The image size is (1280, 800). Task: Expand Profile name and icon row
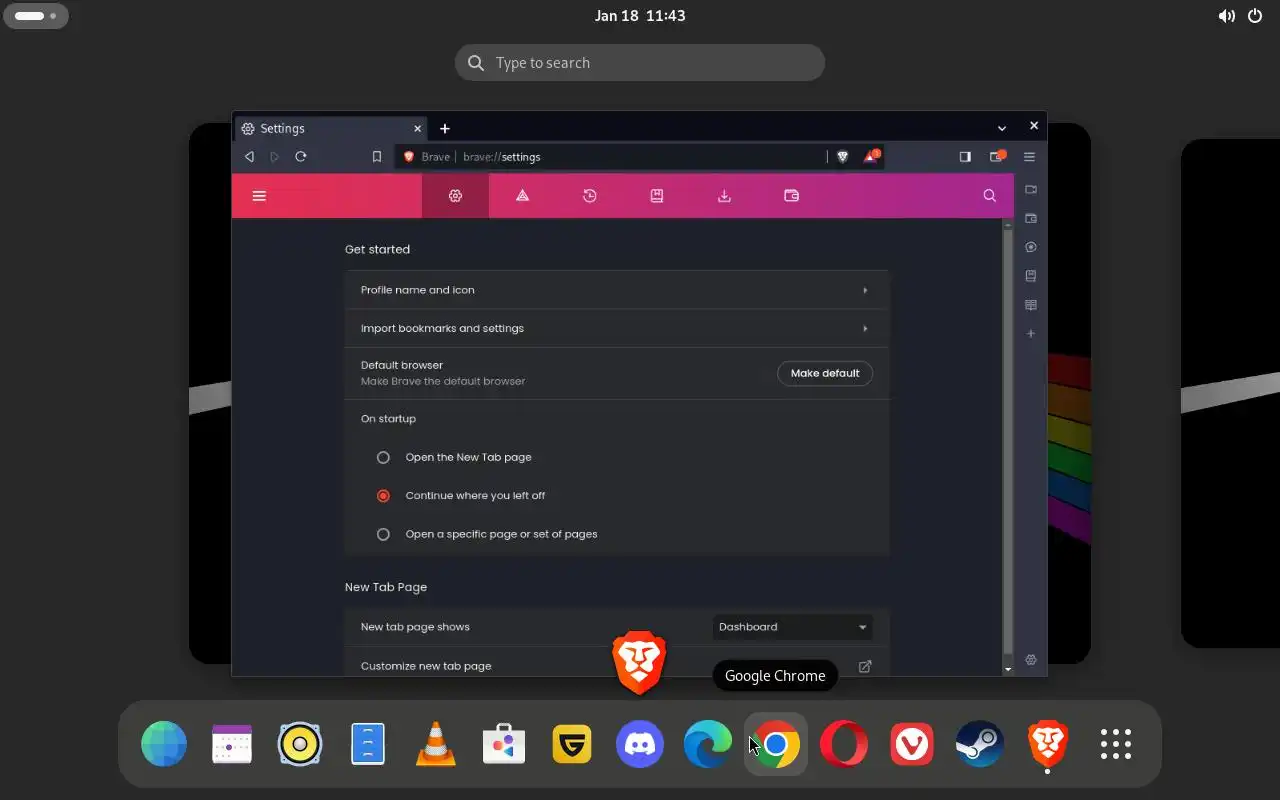617,290
